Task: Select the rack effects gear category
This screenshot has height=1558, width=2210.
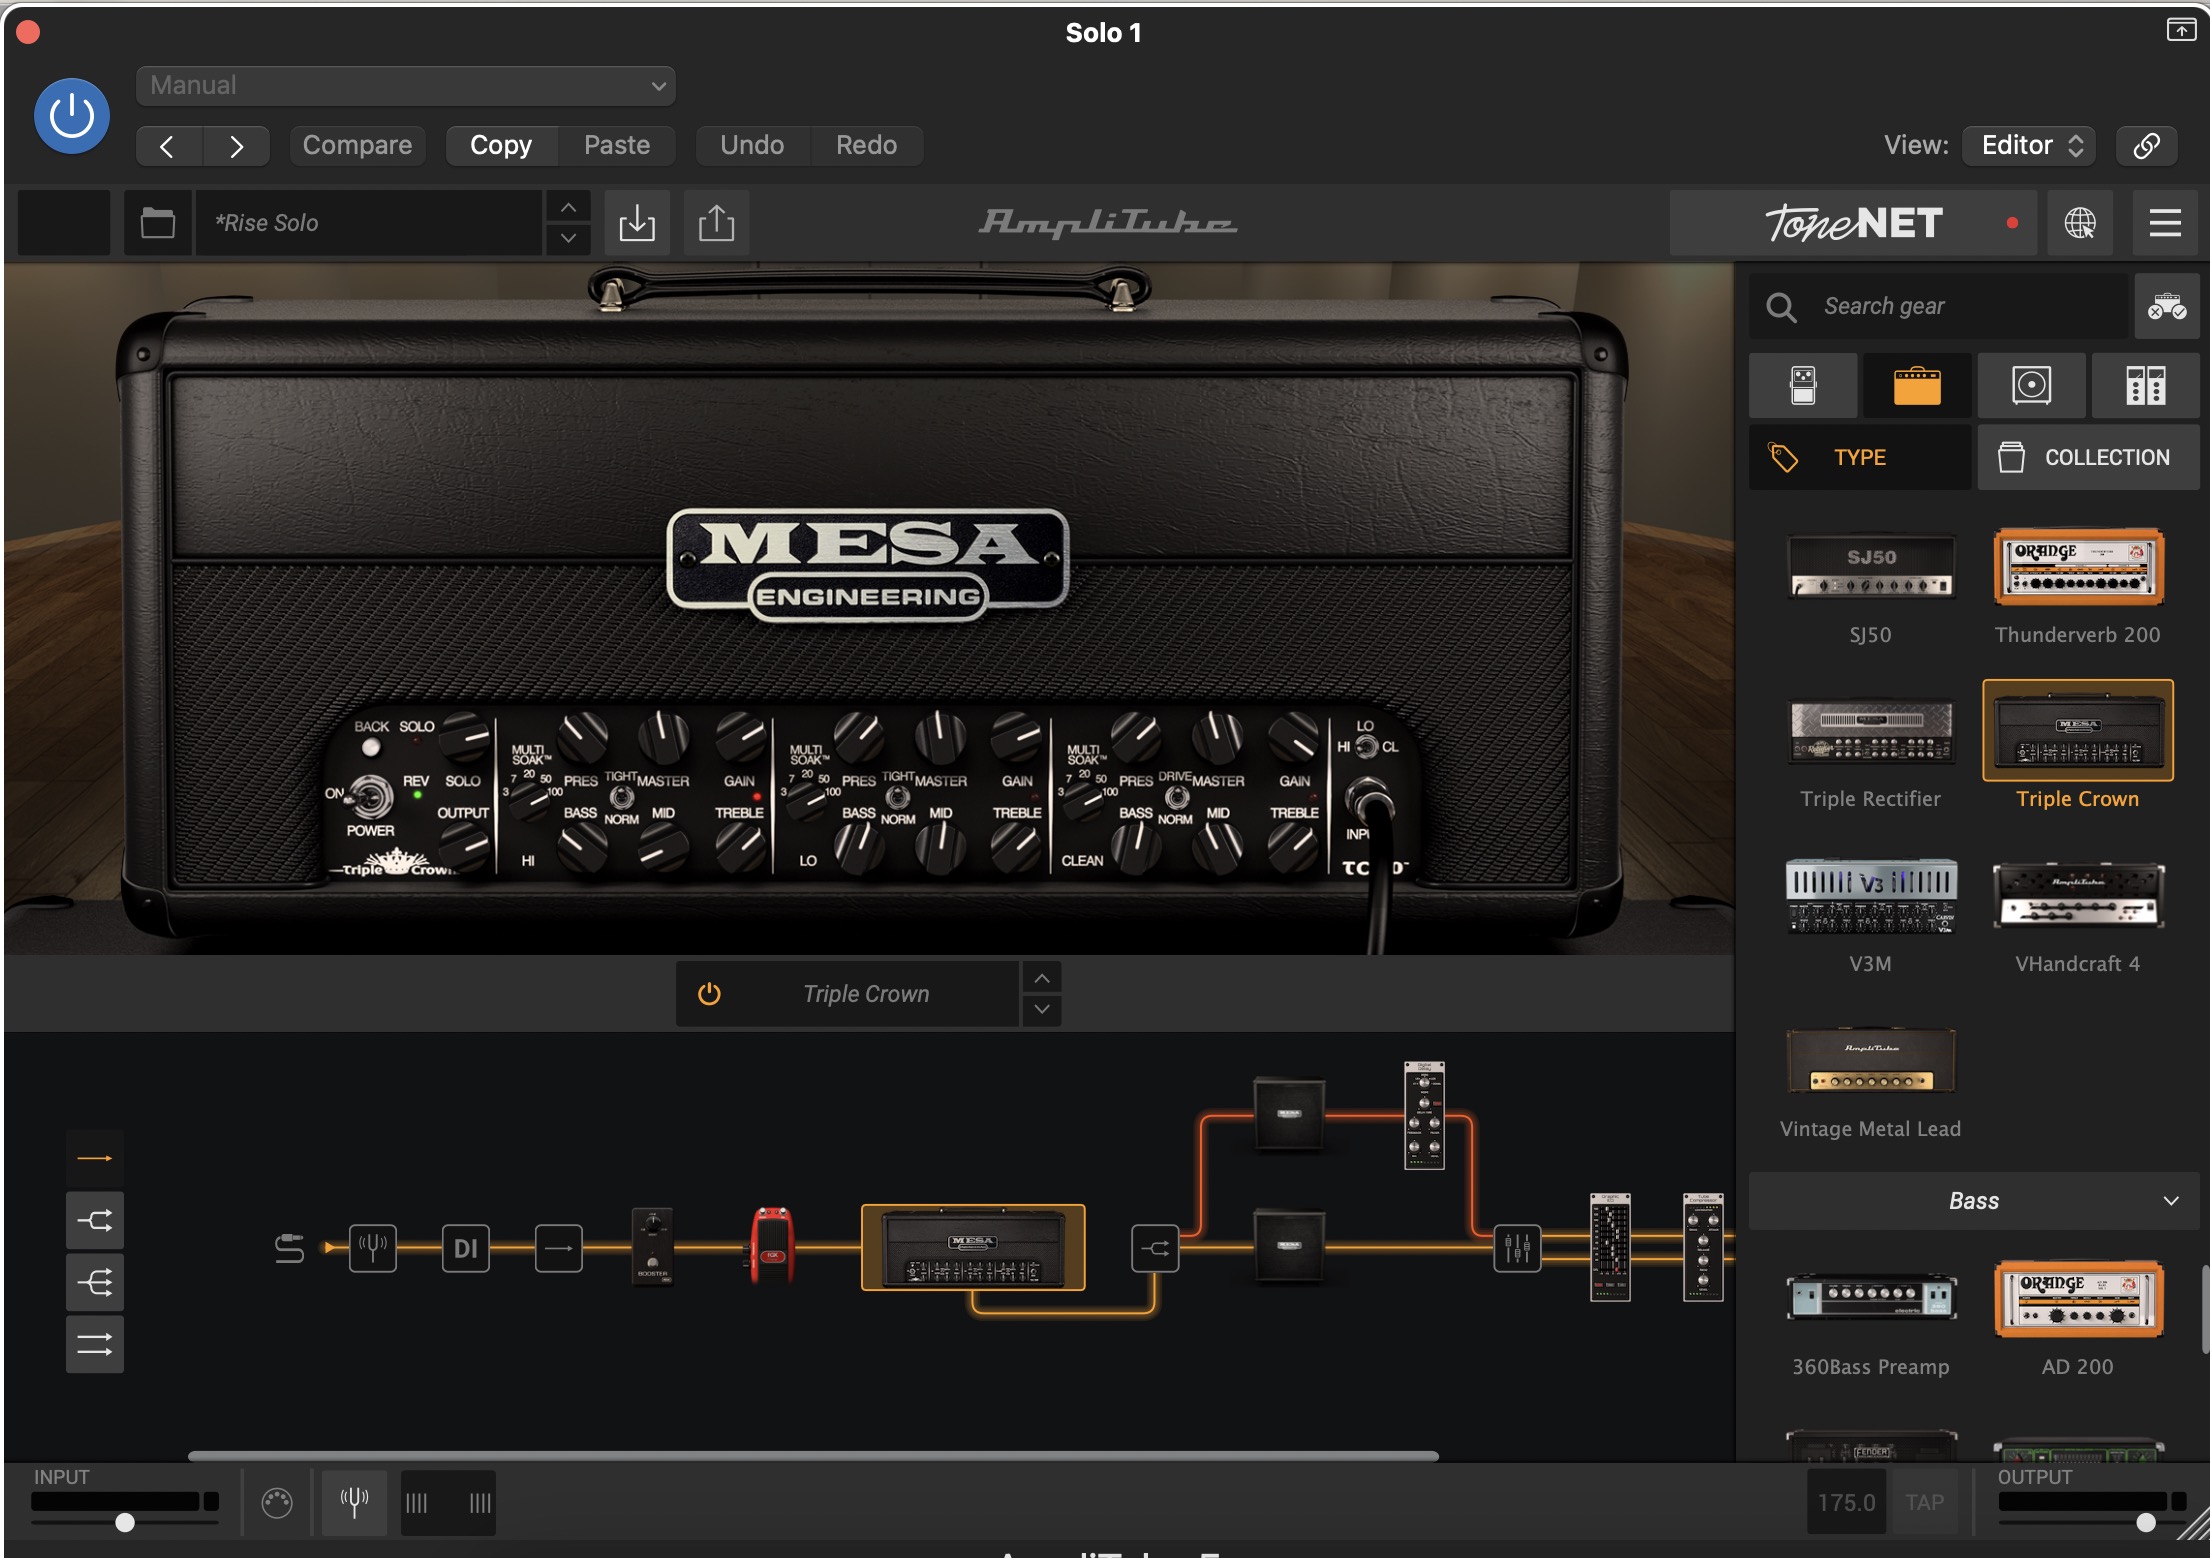Action: (x=2145, y=385)
